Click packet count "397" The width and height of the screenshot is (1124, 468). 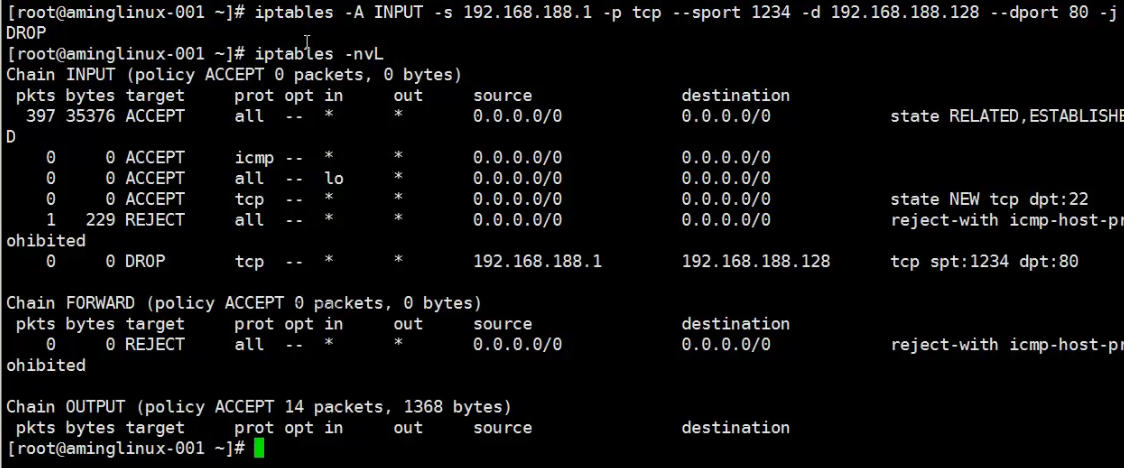point(40,116)
